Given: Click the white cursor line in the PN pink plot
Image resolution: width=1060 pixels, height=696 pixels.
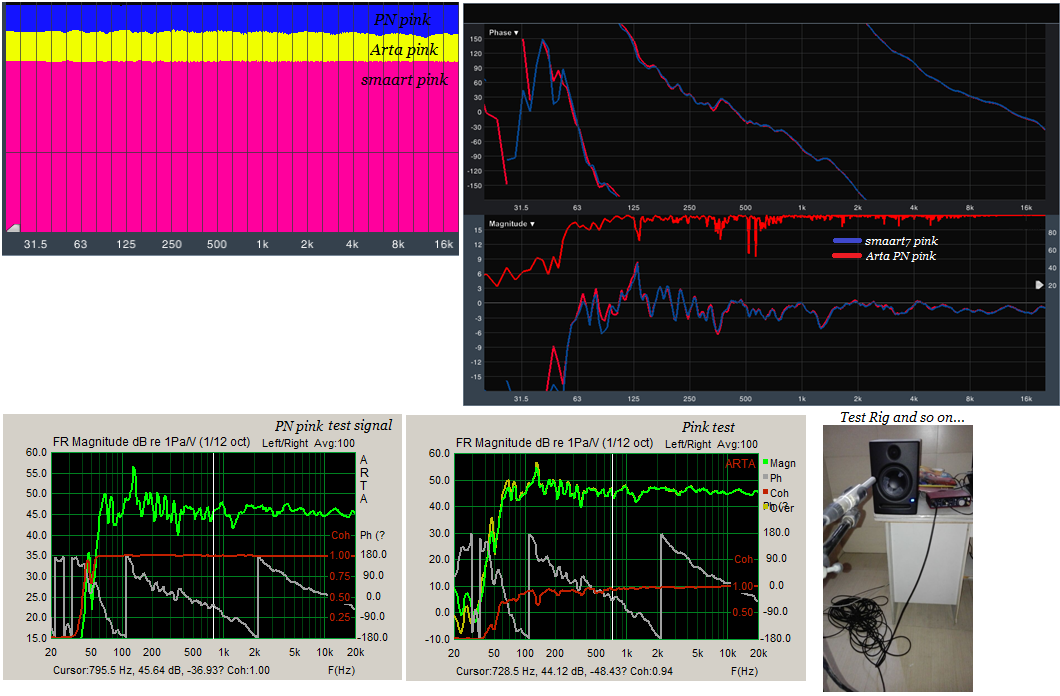Looking at the screenshot, I should (214, 545).
